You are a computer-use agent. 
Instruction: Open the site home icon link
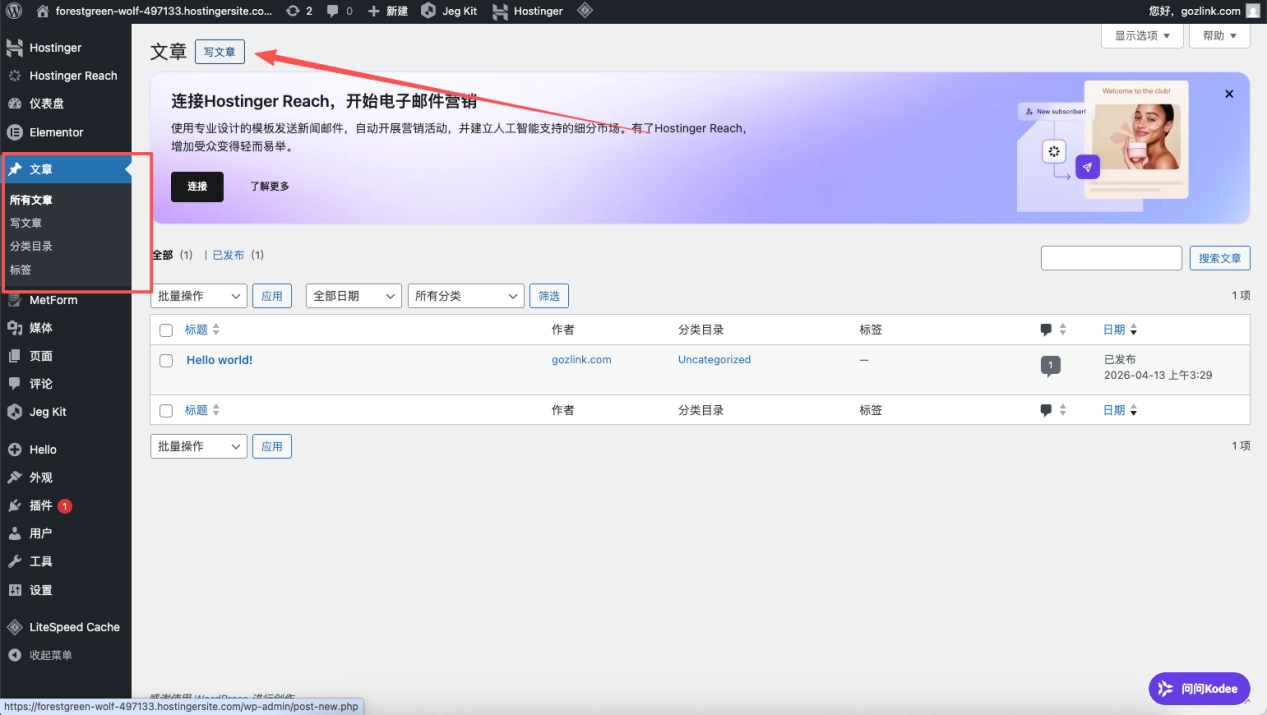click(42, 11)
